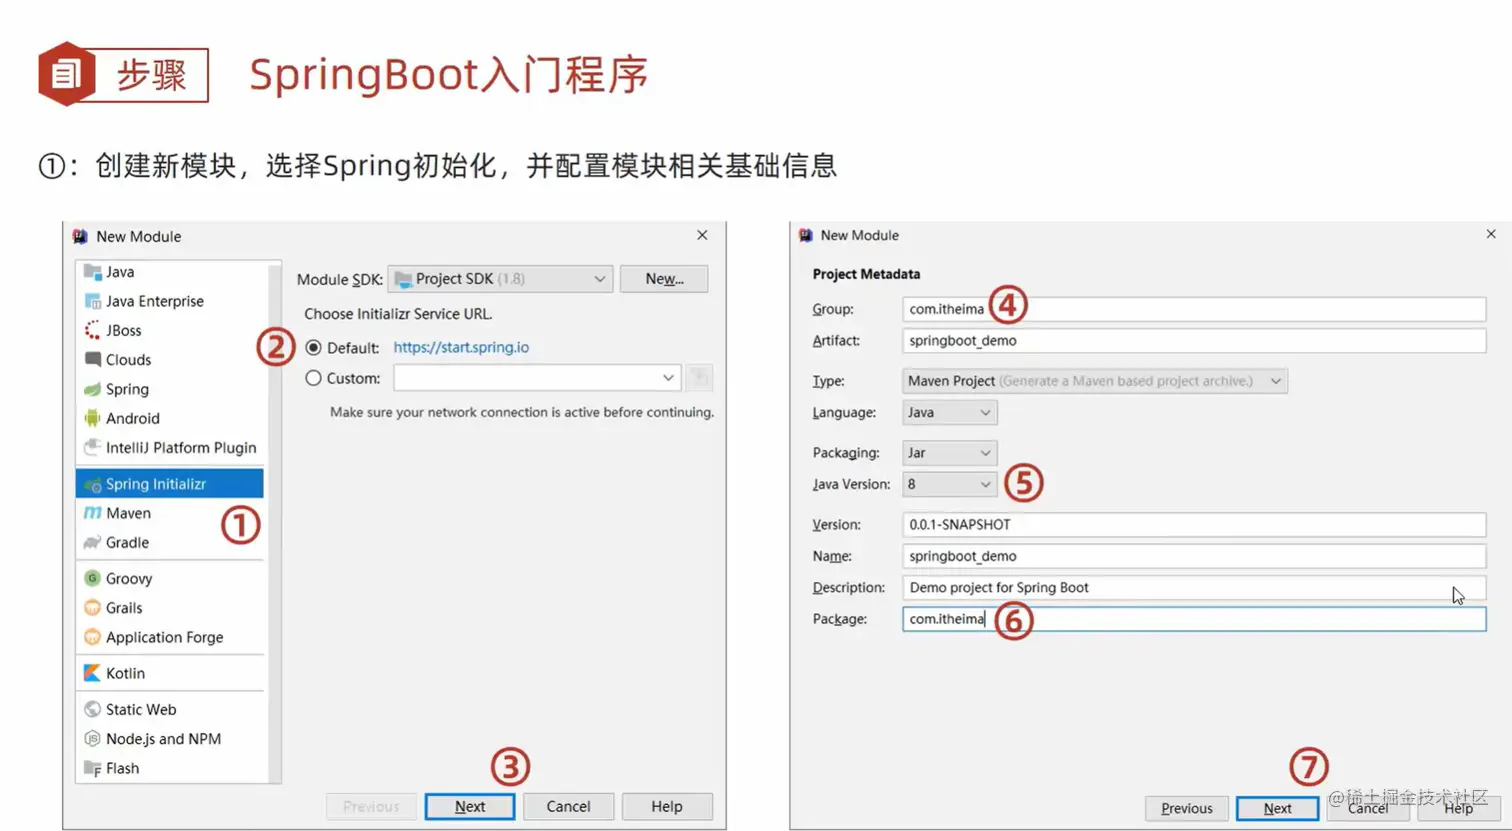
Task: Select Static Web text in the list
Action: (141, 709)
